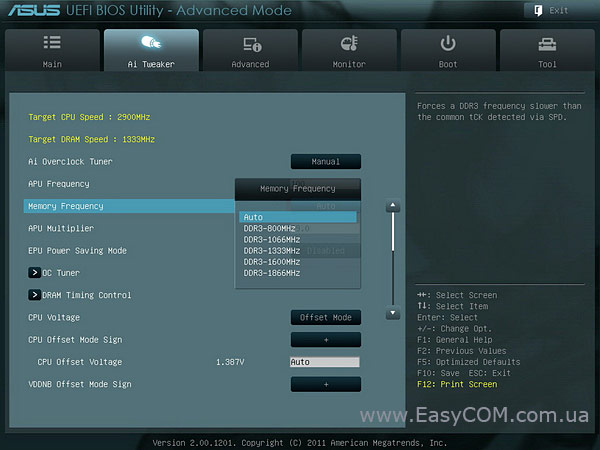This screenshot has height=450, width=600.
Task: Open the DRAM Timing Control arrow icon
Action: [34, 295]
